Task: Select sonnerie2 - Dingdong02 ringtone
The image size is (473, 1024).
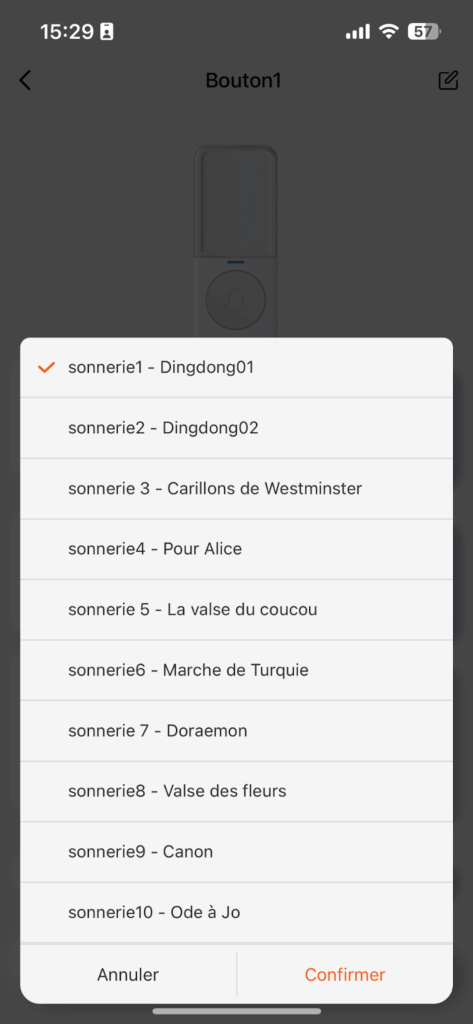Action: tap(236, 428)
